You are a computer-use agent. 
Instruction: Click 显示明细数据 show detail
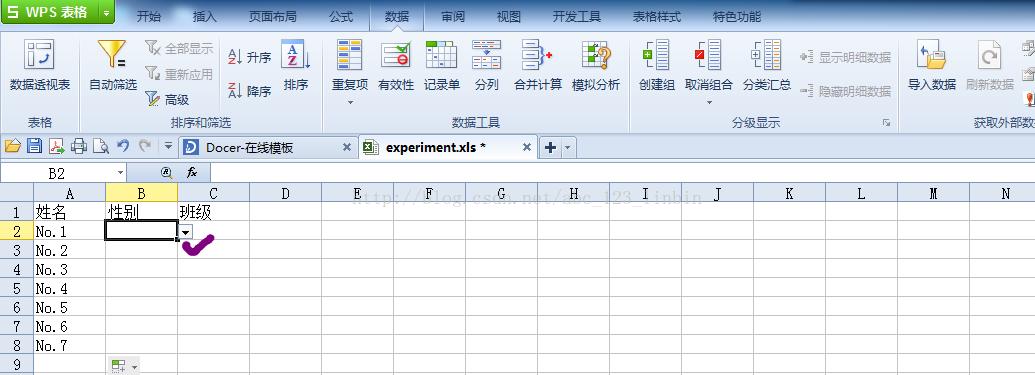pyautogui.click(x=845, y=57)
